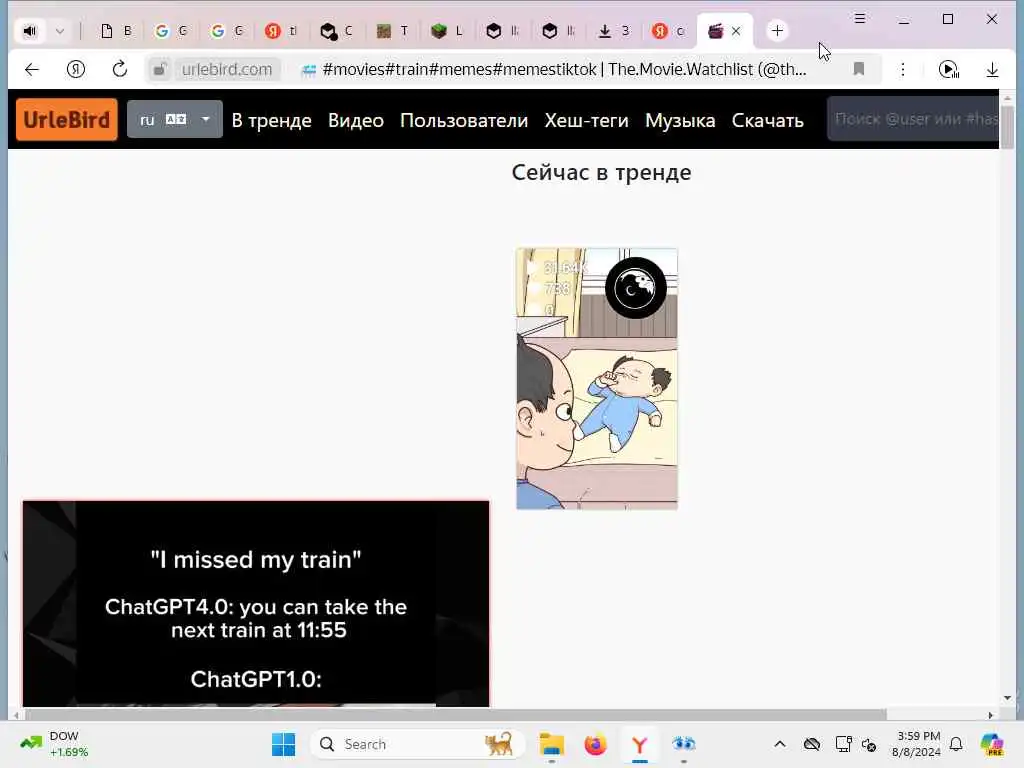This screenshot has height=768, width=1024.
Task: Open the browser hamburger menu
Action: (860, 19)
